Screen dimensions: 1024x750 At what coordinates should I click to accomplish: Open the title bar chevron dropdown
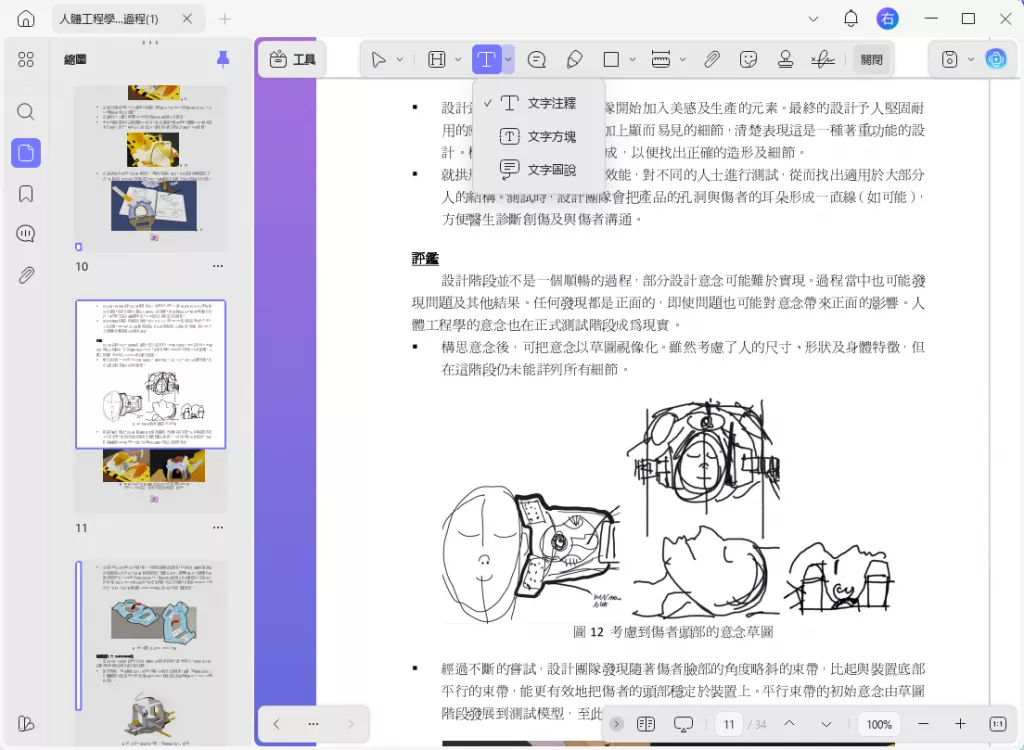click(x=813, y=19)
